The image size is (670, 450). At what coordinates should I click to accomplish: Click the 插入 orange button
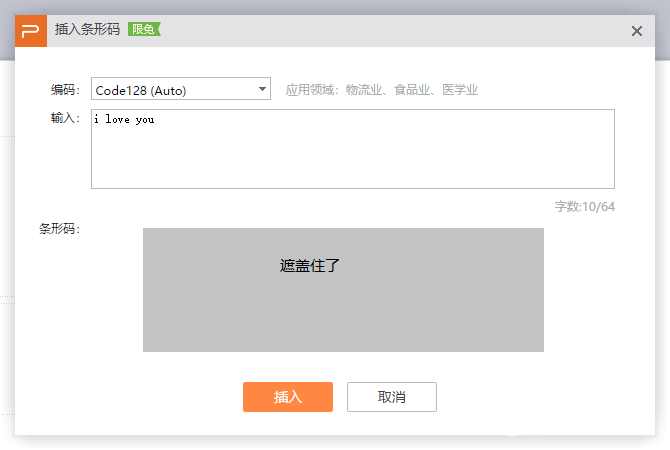pos(288,397)
